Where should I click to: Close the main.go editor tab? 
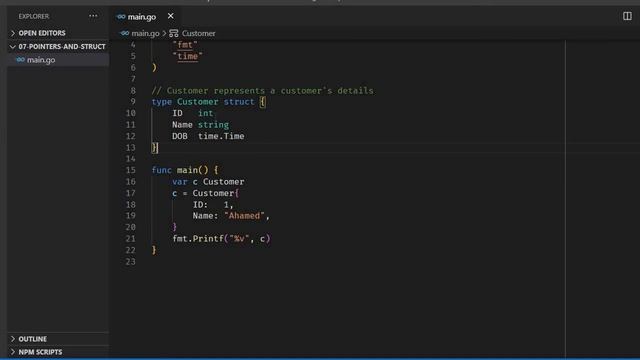point(171,16)
